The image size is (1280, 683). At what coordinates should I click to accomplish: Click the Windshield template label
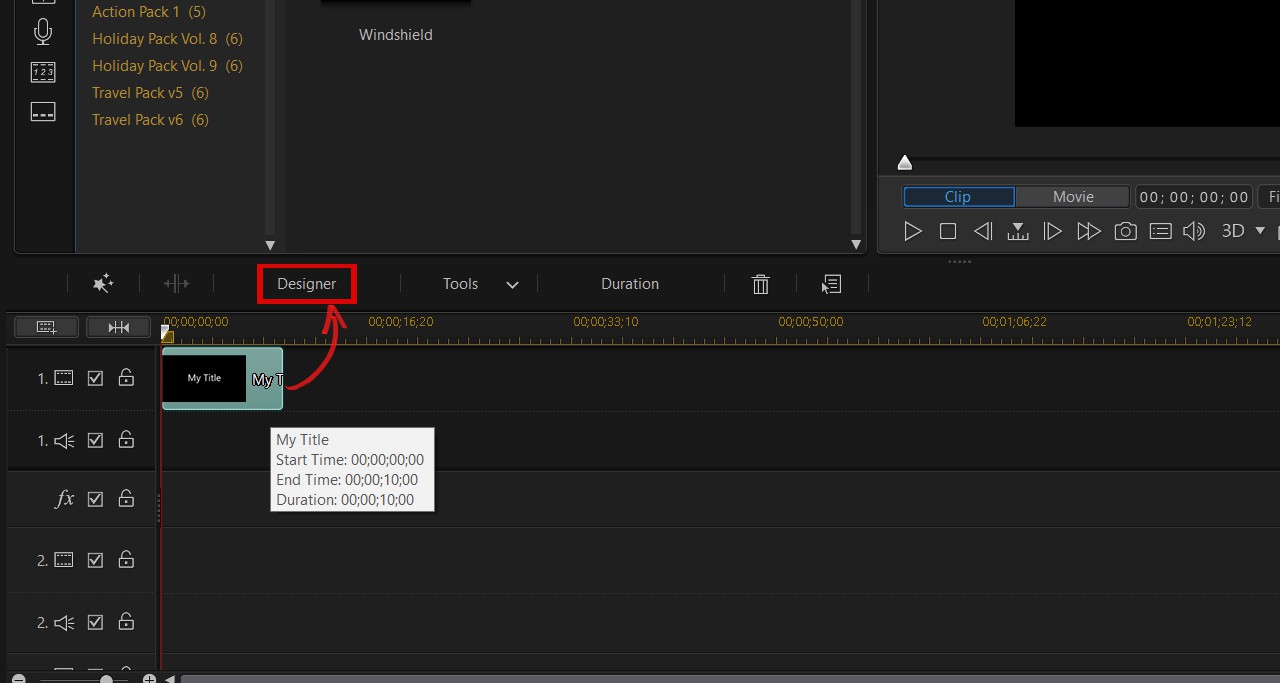pos(396,35)
